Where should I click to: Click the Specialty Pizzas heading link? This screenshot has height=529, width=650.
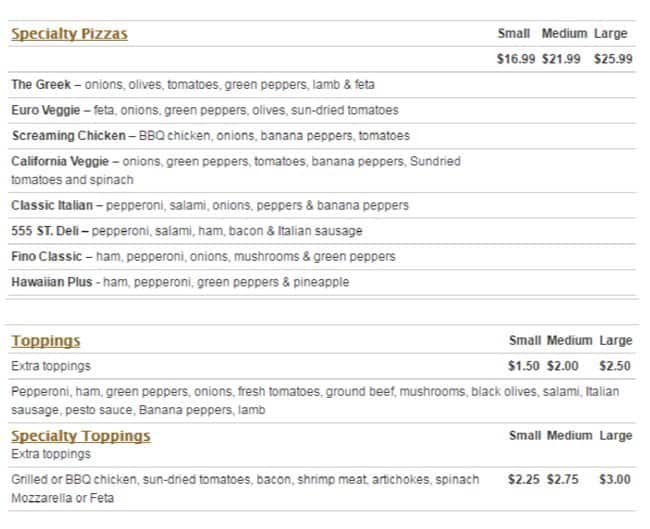tap(69, 34)
